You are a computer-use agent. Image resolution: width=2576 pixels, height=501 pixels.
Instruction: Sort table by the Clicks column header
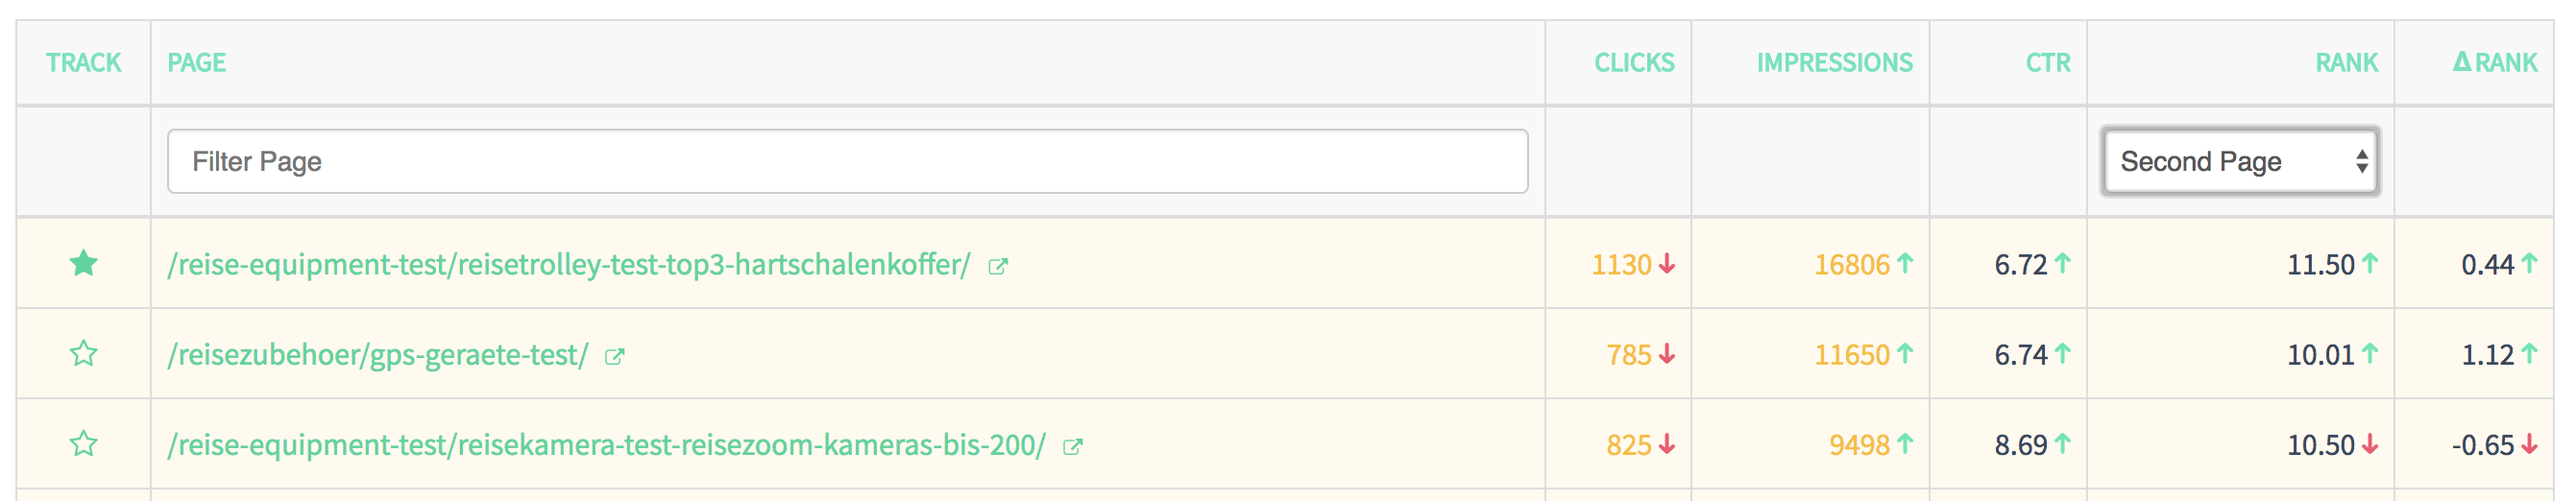1634,63
